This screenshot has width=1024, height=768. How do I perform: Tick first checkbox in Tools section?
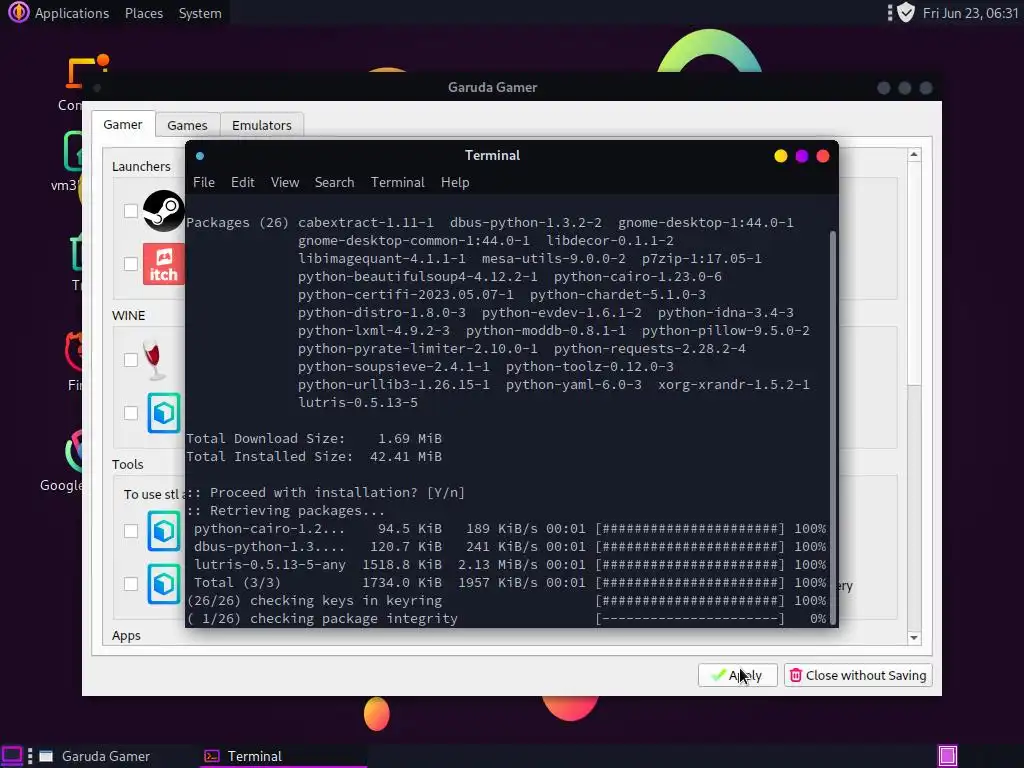[131, 531]
